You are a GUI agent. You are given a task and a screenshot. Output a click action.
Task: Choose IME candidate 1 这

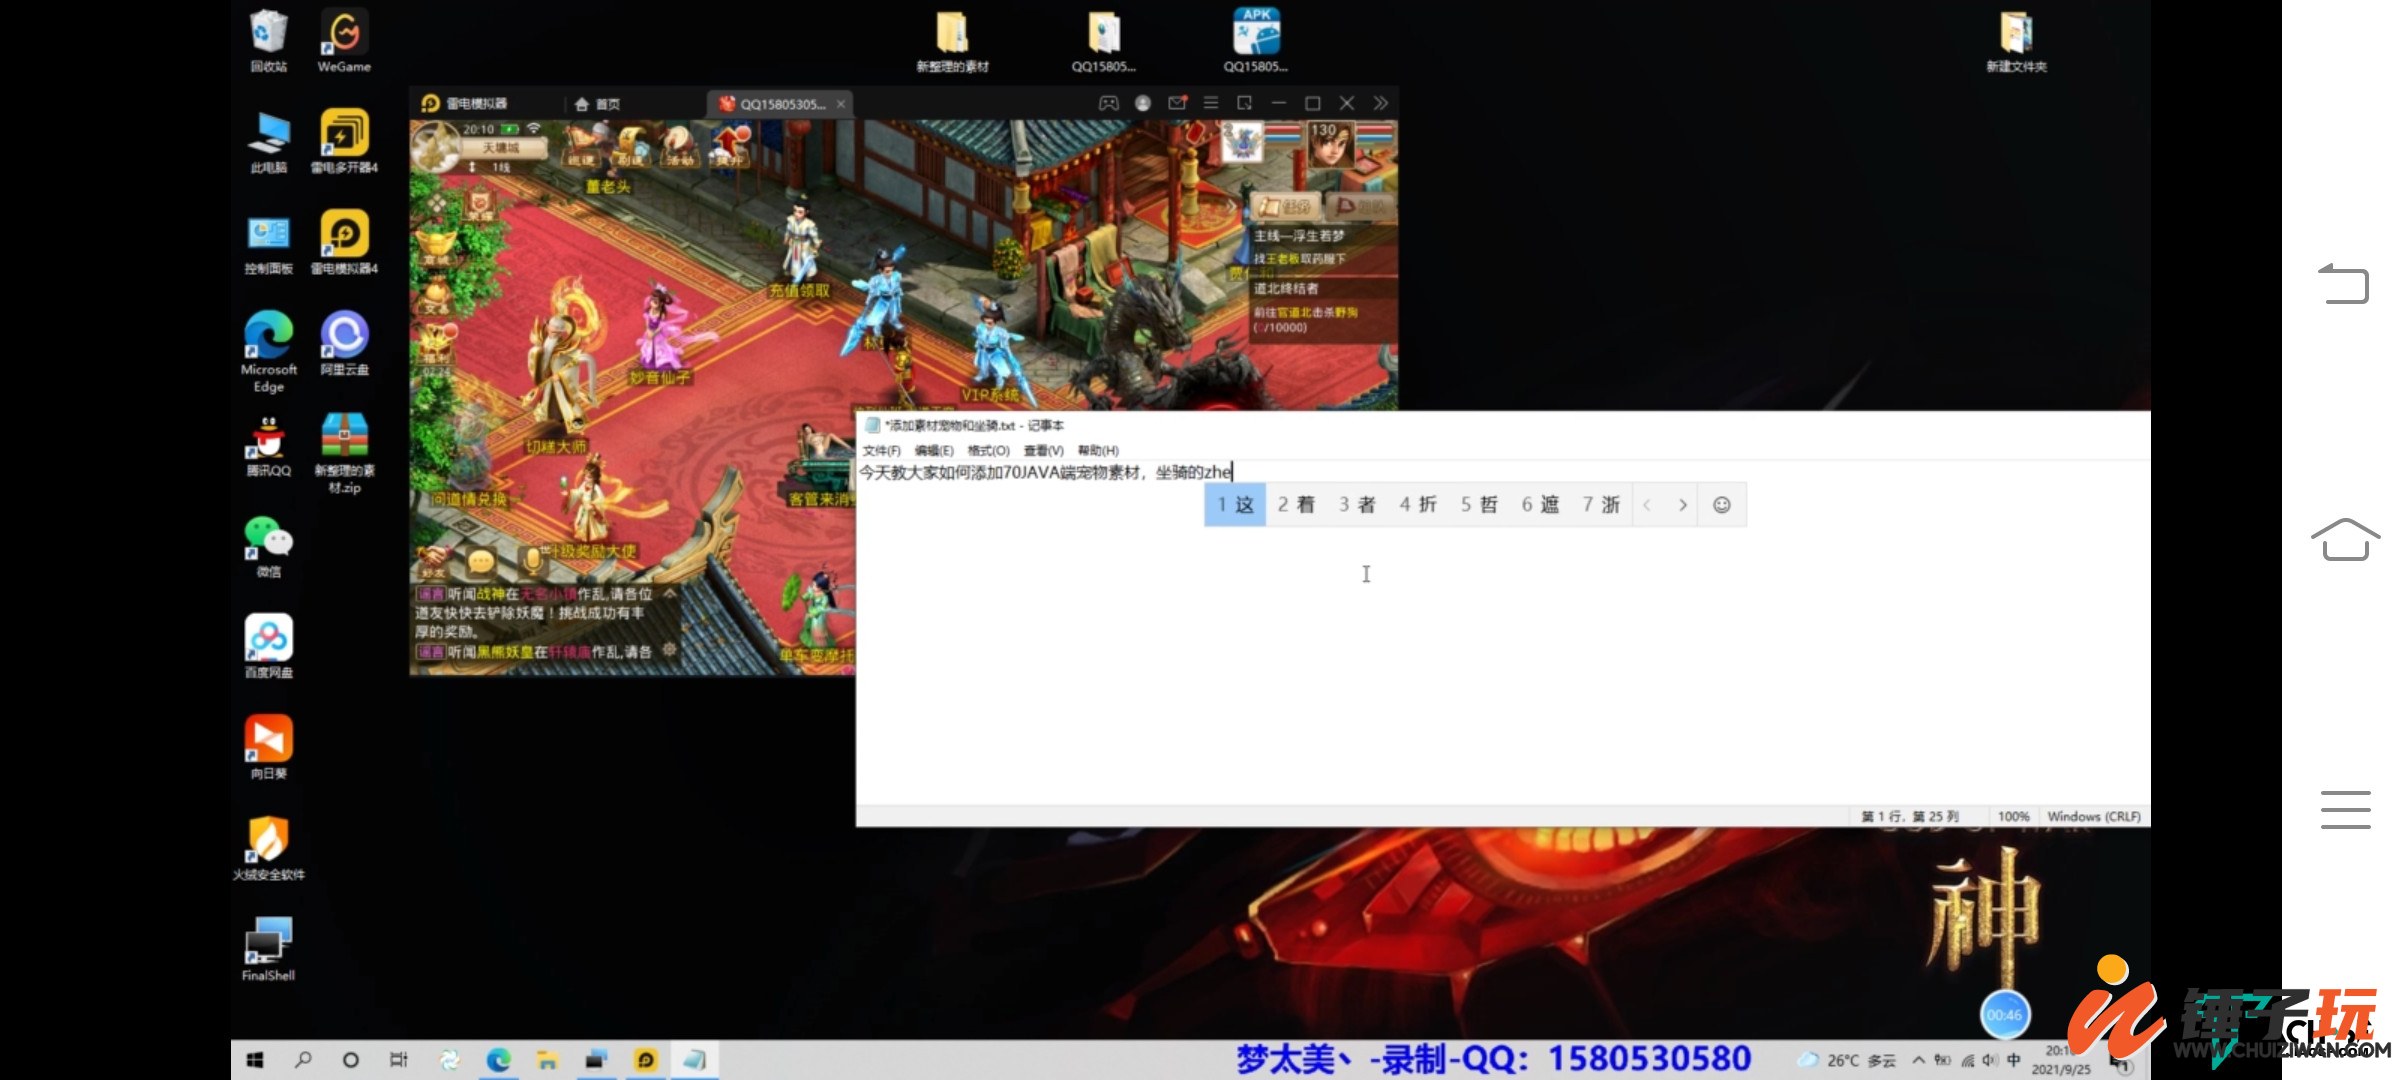coord(1235,505)
